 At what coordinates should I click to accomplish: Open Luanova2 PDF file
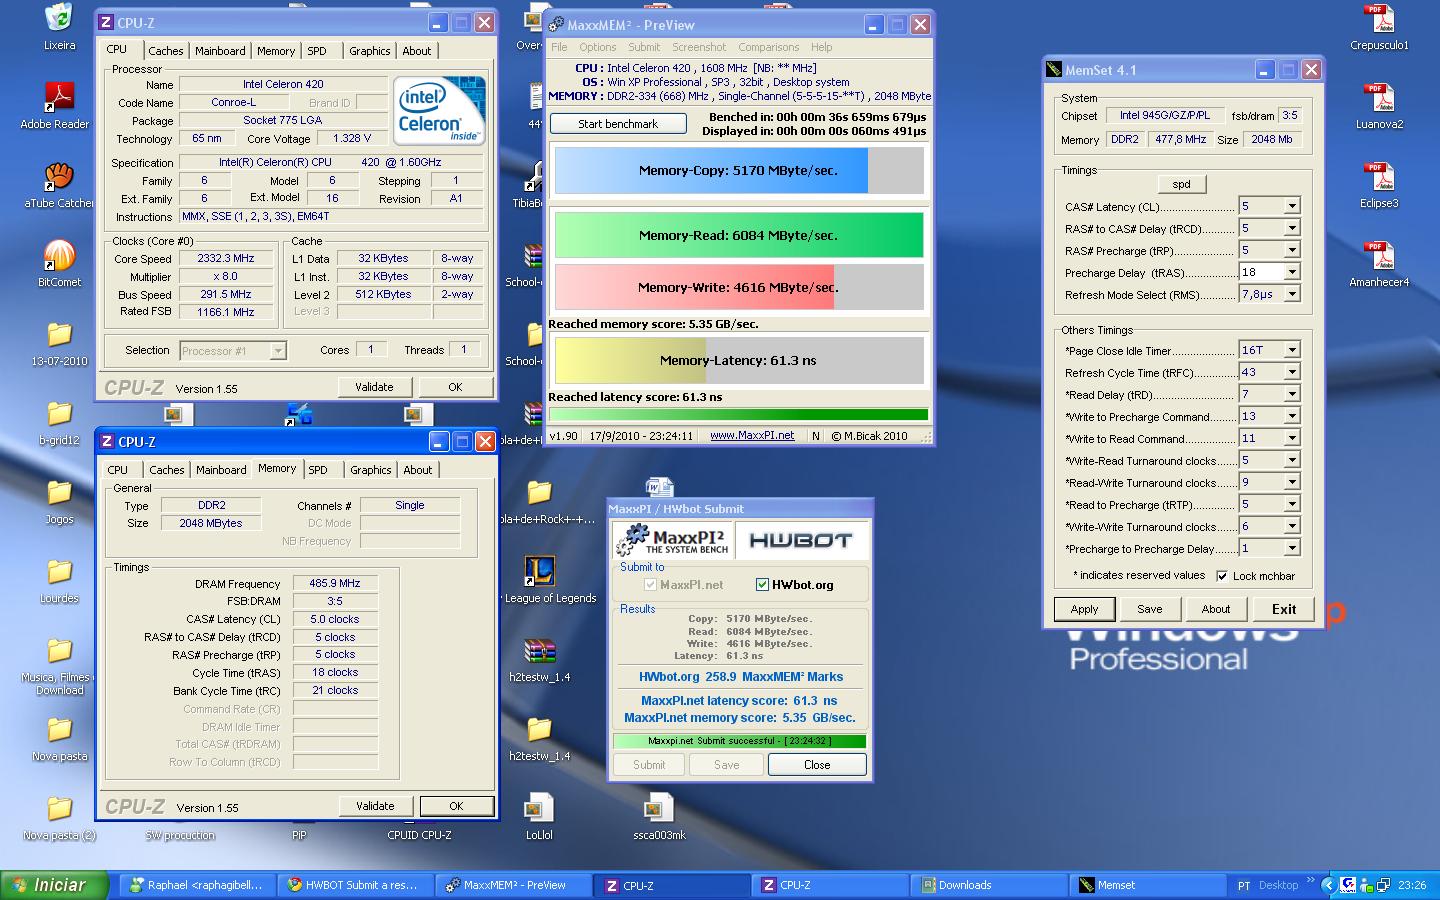[1379, 106]
